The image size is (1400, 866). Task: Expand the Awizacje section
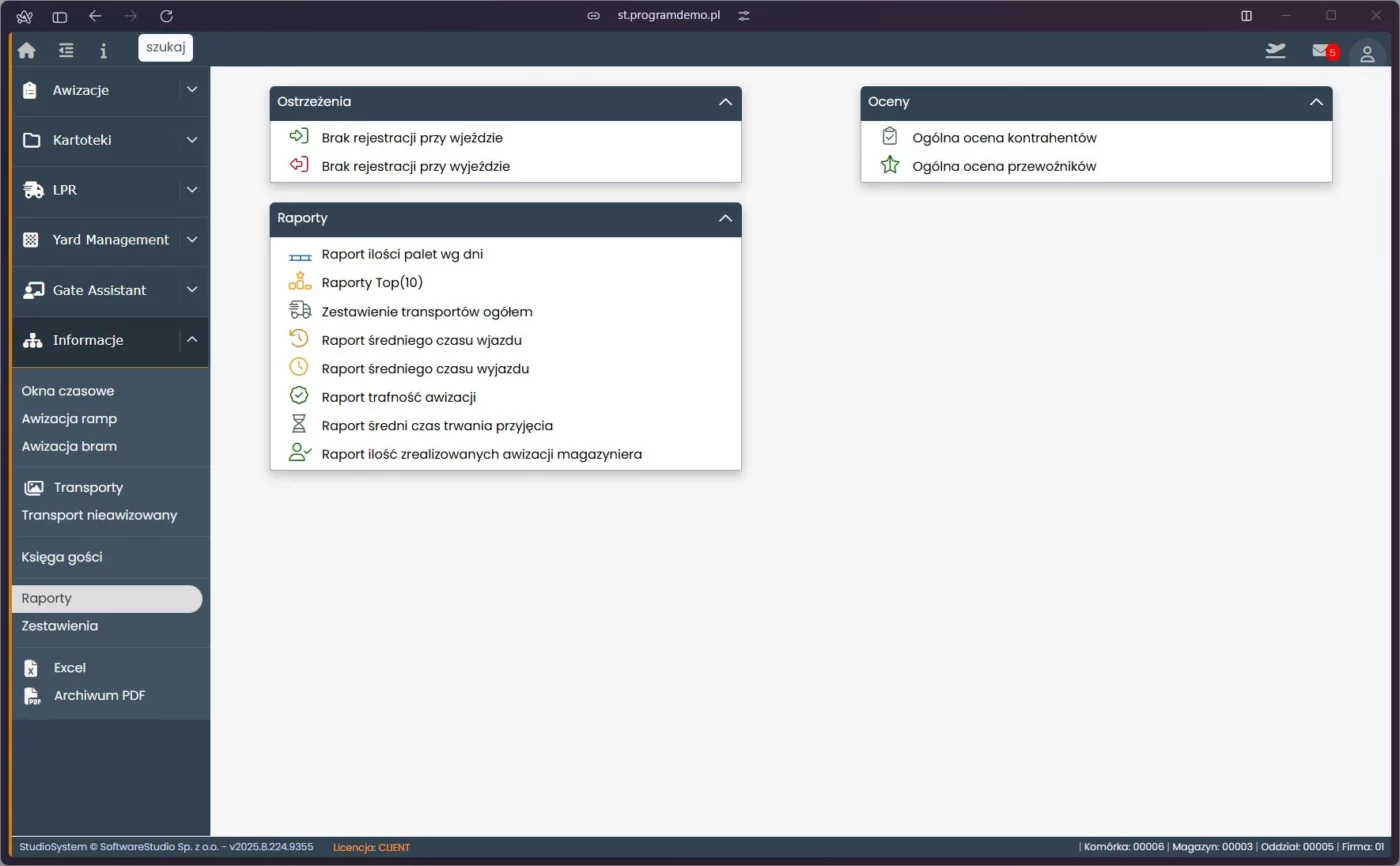(x=191, y=89)
